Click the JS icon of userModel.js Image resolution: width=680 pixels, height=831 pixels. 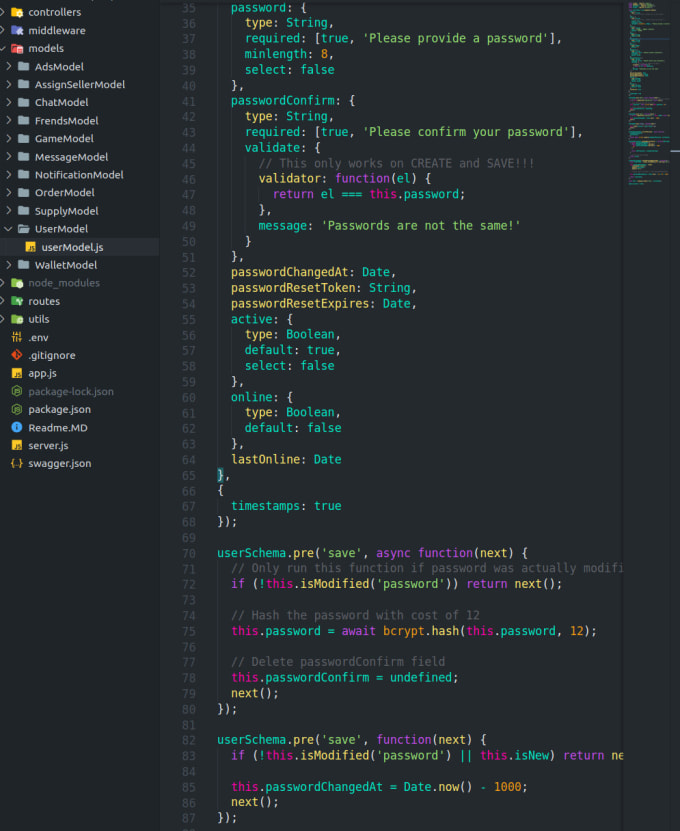tap(31, 247)
